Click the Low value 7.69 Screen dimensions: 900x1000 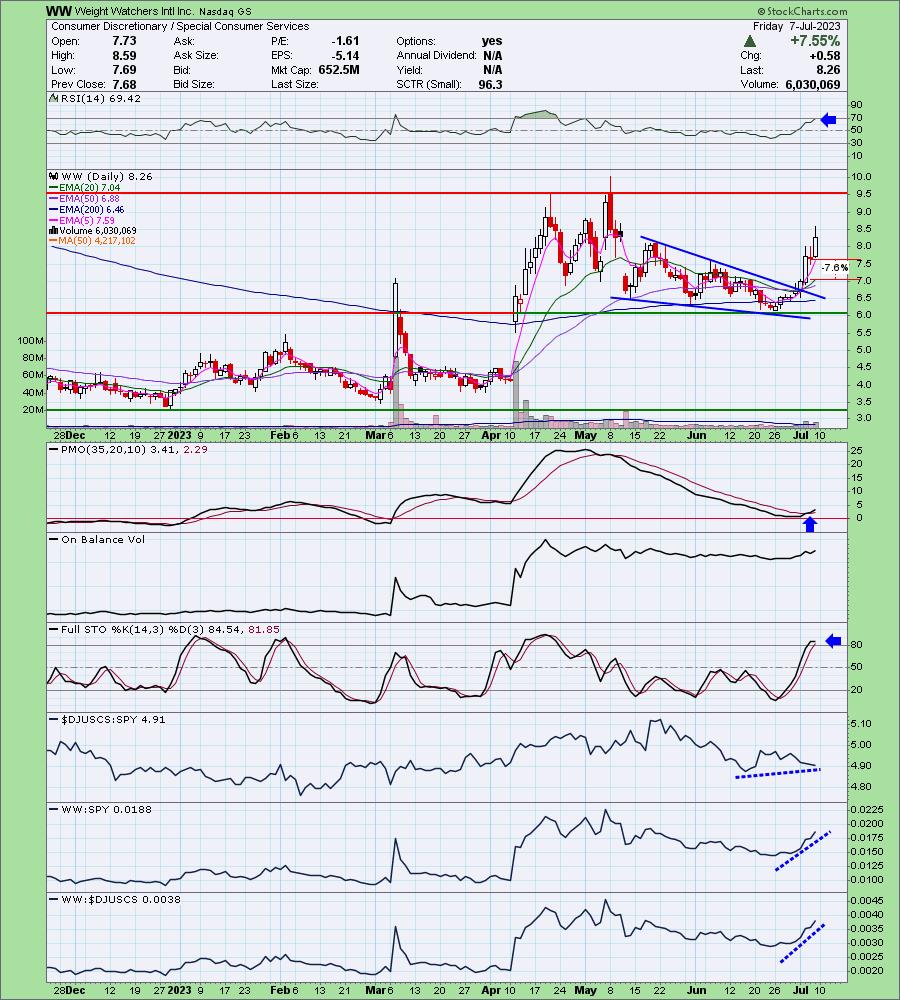[x=124, y=70]
